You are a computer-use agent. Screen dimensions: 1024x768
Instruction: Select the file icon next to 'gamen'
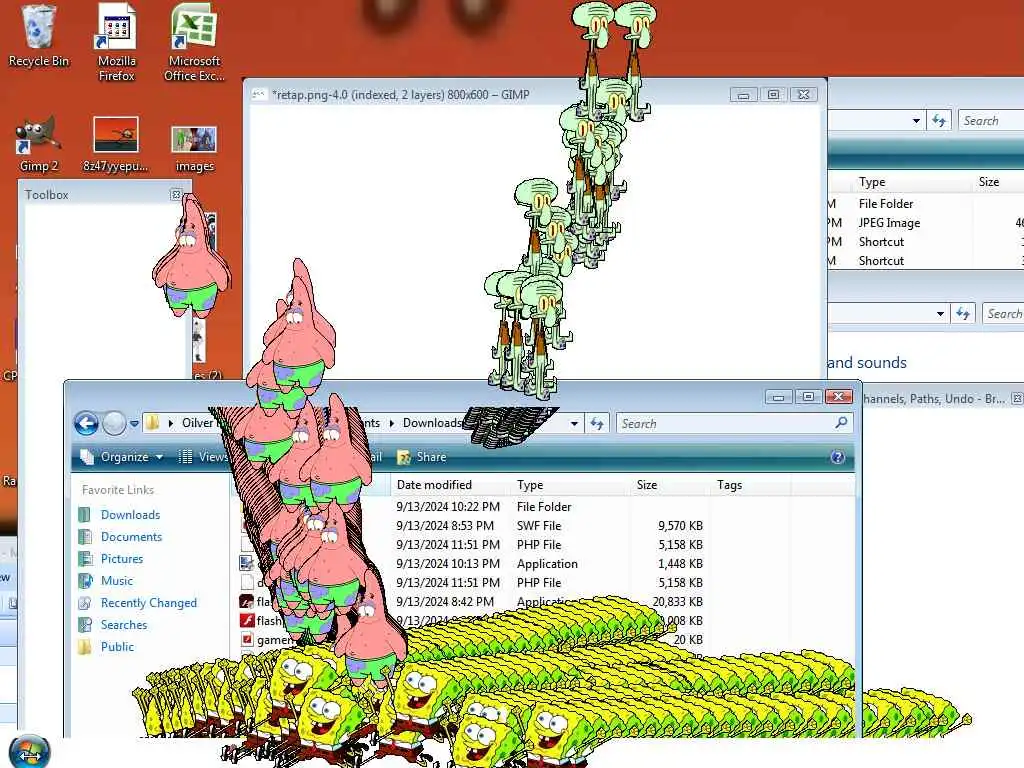(247, 639)
